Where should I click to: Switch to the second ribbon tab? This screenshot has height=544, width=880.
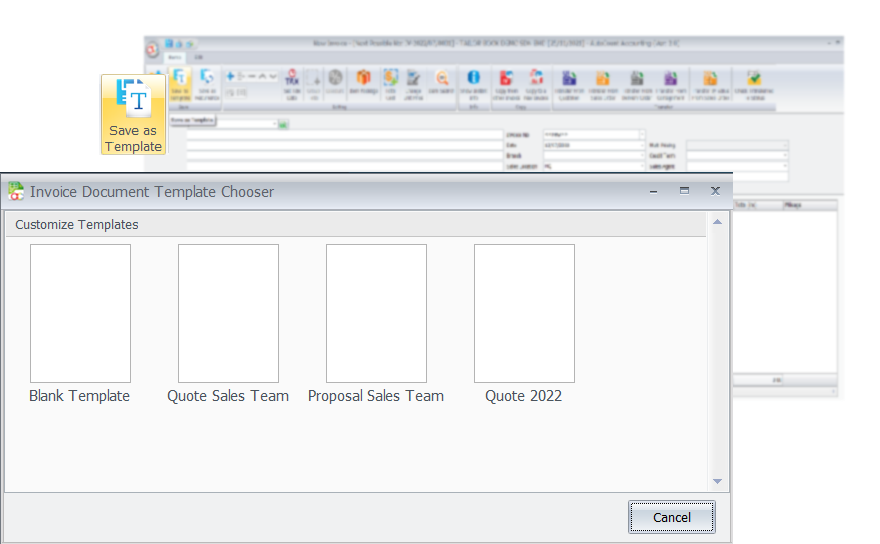[x=199, y=58]
